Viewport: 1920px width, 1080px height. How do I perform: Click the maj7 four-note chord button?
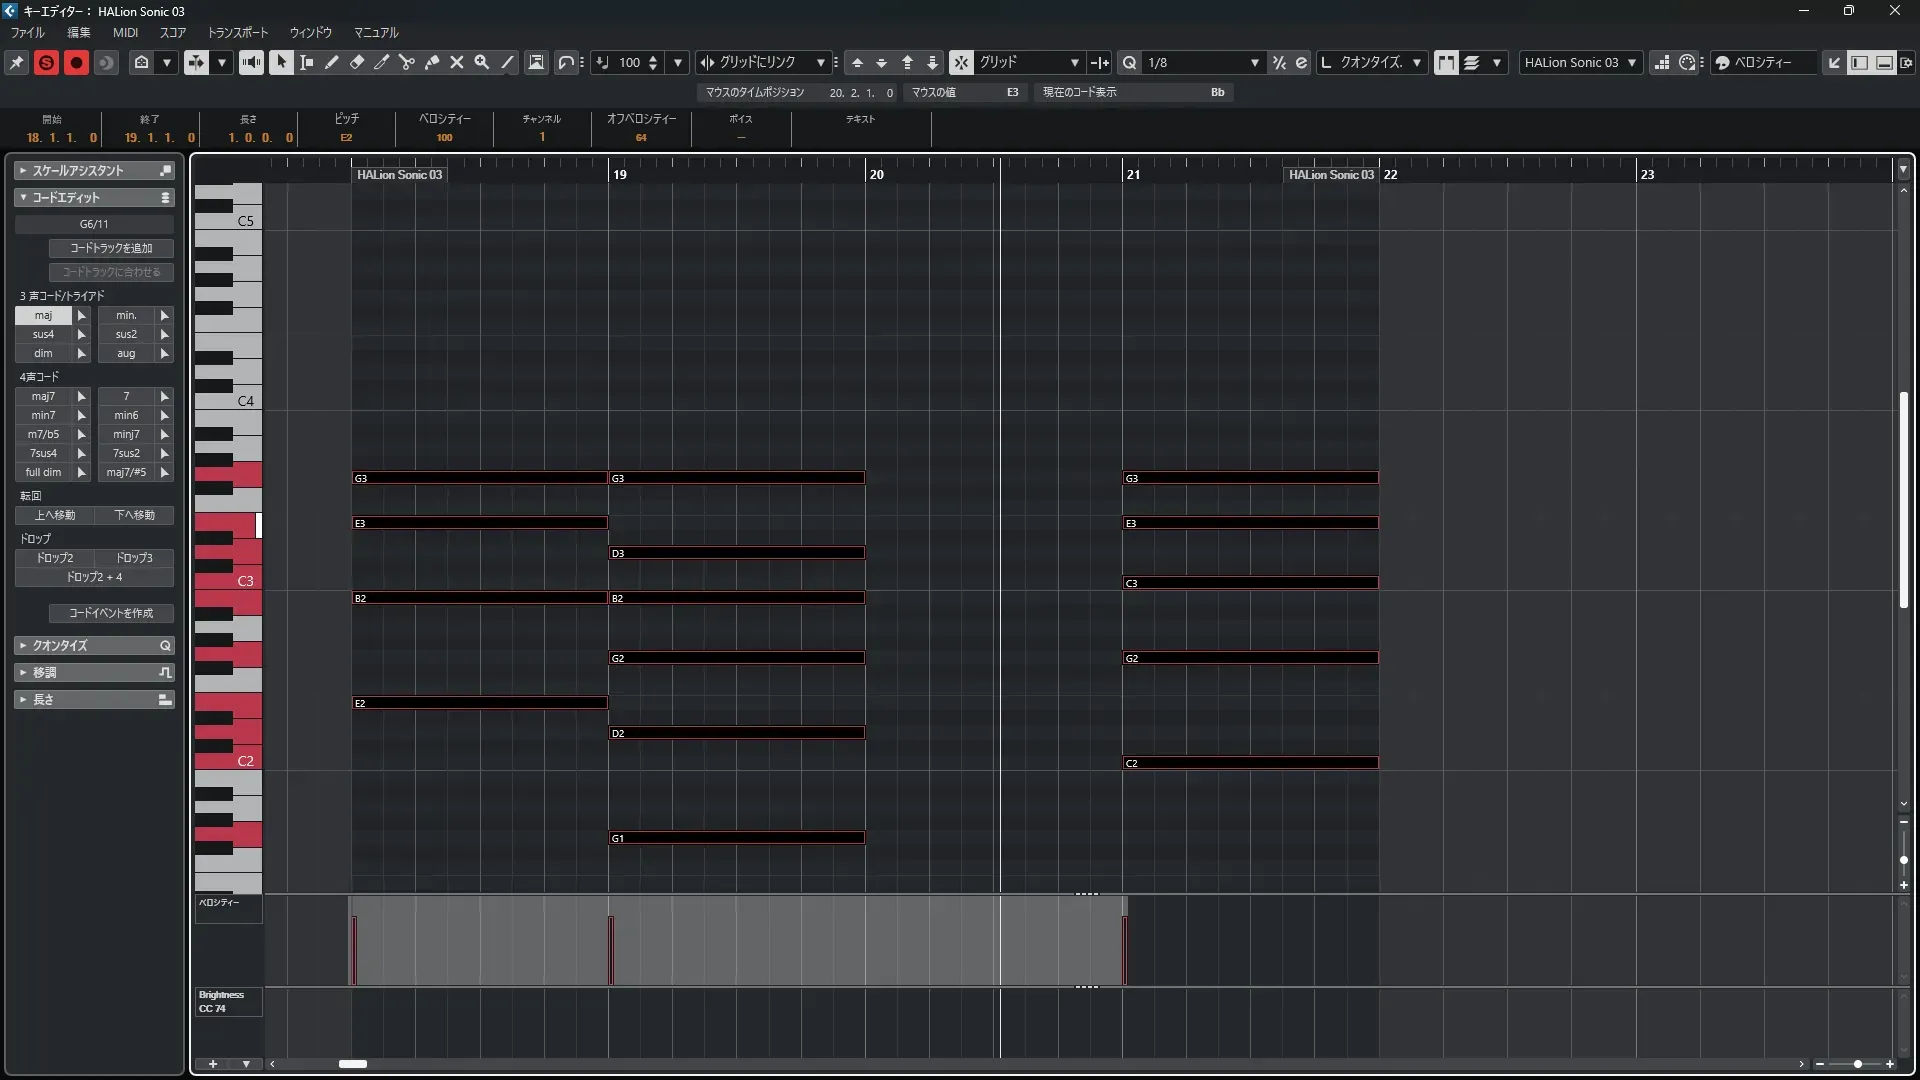click(43, 396)
